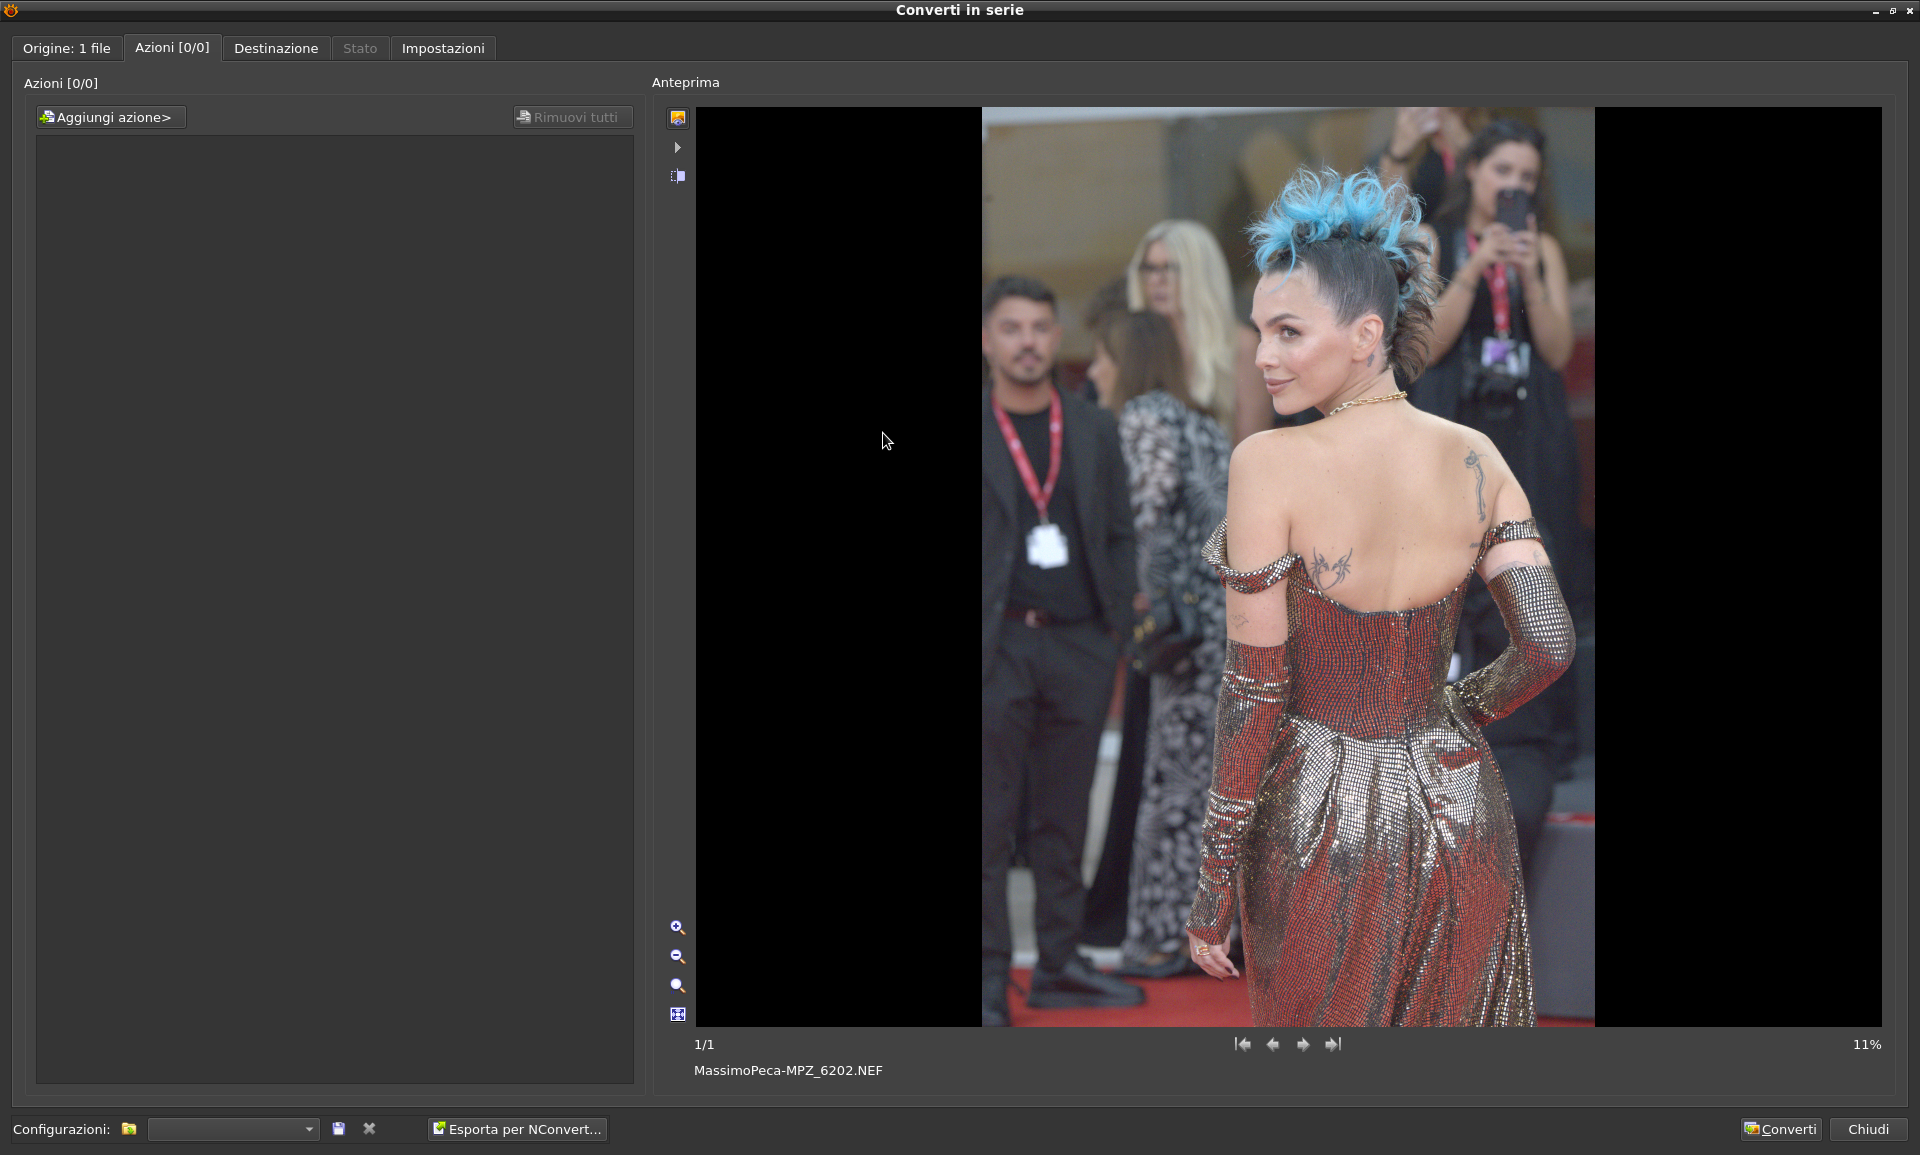Screen dimensions: 1920x1155
Task: Zoom in on the preview image
Action: pos(678,928)
